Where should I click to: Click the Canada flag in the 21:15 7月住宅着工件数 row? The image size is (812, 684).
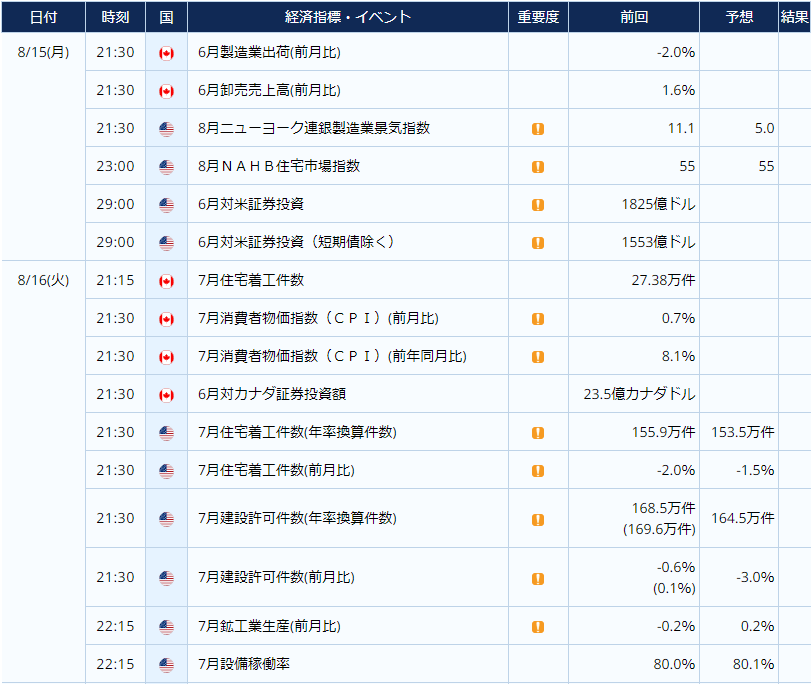tap(166, 281)
